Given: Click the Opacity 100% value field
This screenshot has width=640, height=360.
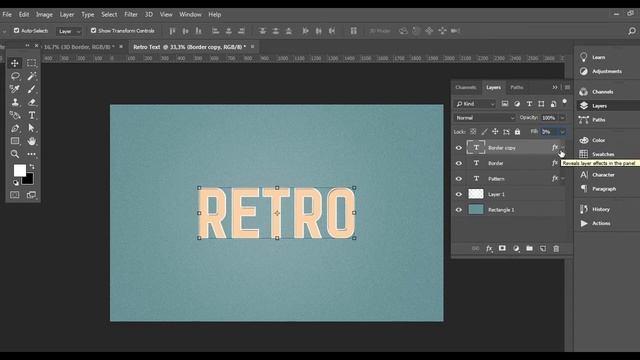Looking at the screenshot, I should (549, 118).
